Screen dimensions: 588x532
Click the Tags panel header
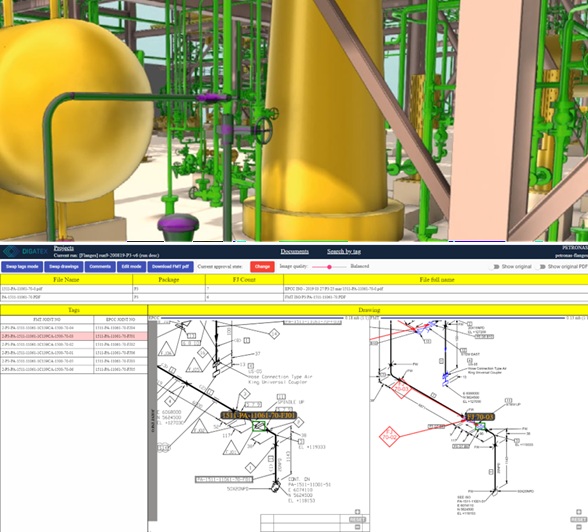tap(74, 310)
